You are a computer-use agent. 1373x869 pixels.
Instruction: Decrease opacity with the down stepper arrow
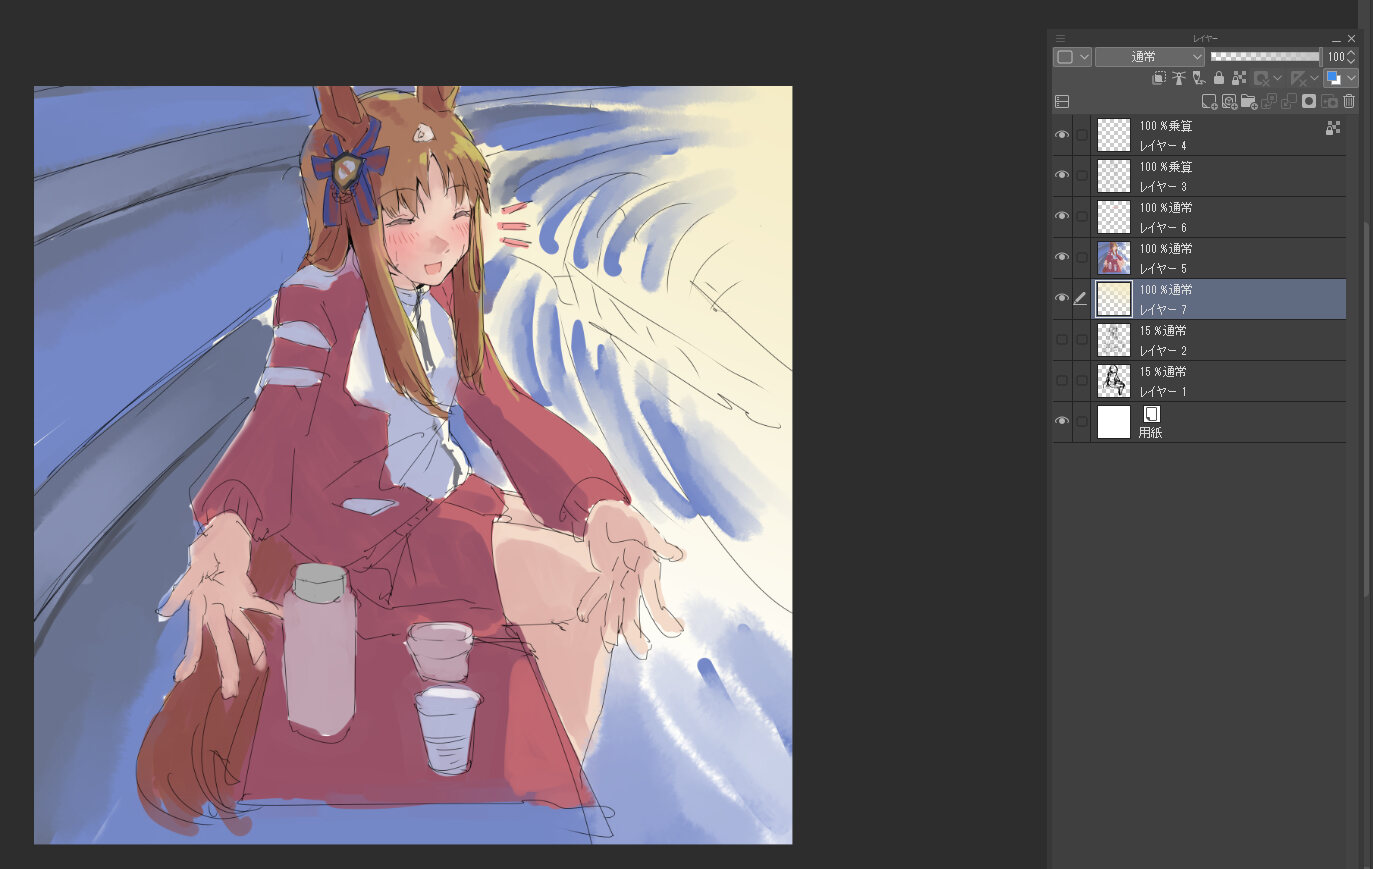1351,62
